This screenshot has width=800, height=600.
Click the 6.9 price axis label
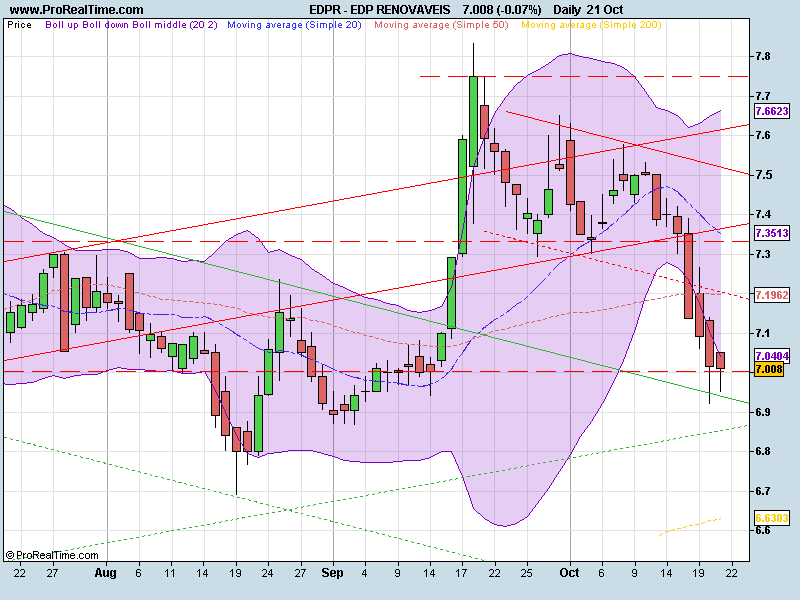pyautogui.click(x=763, y=412)
